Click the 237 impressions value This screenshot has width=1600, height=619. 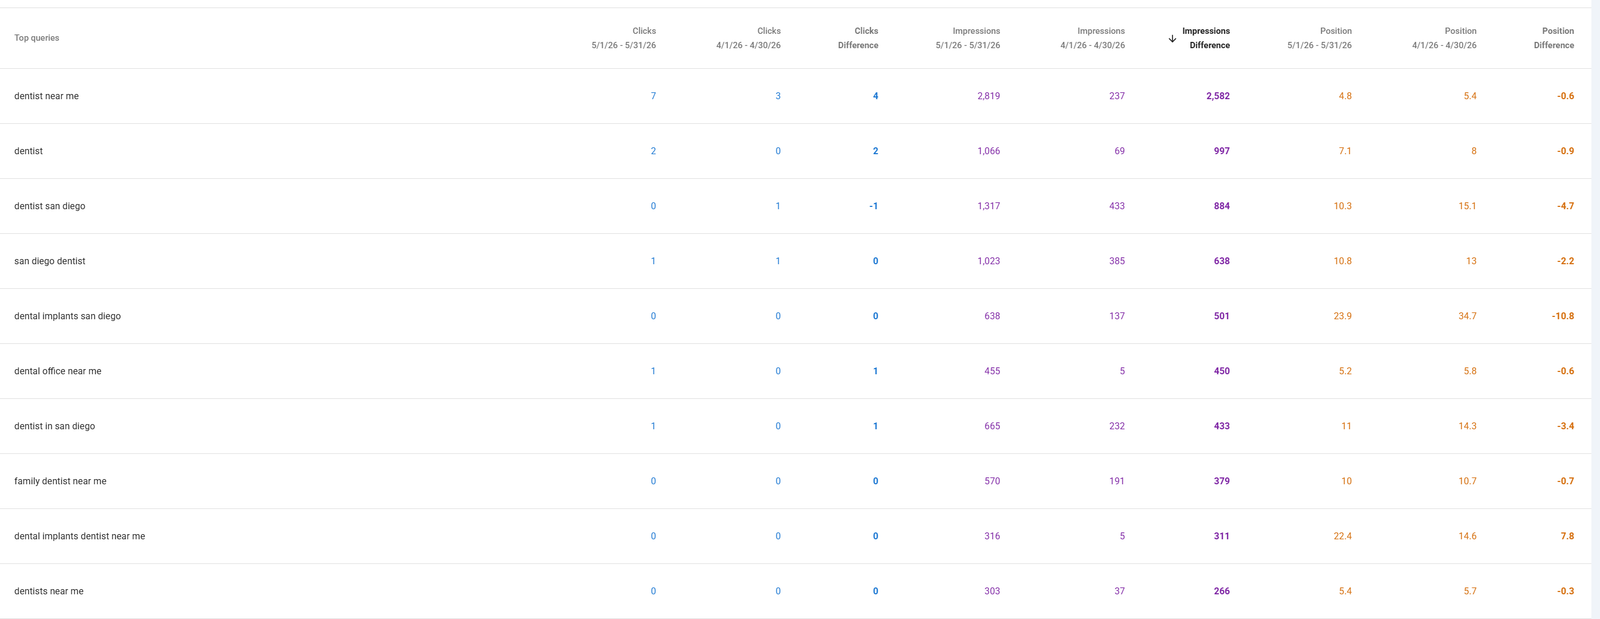1117,96
